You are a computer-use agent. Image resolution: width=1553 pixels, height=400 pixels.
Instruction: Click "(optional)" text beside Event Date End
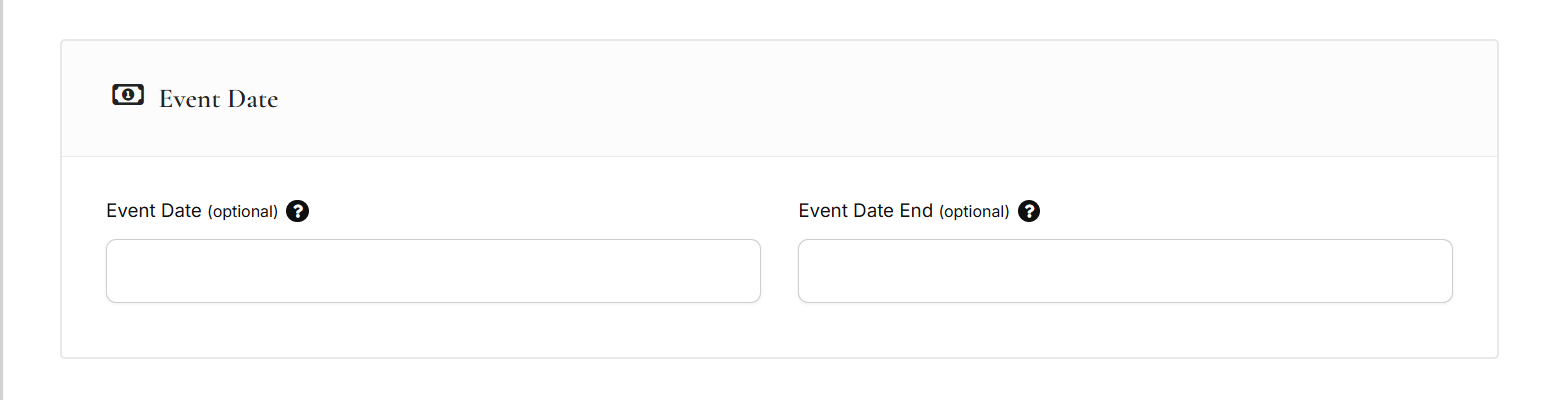point(974,212)
